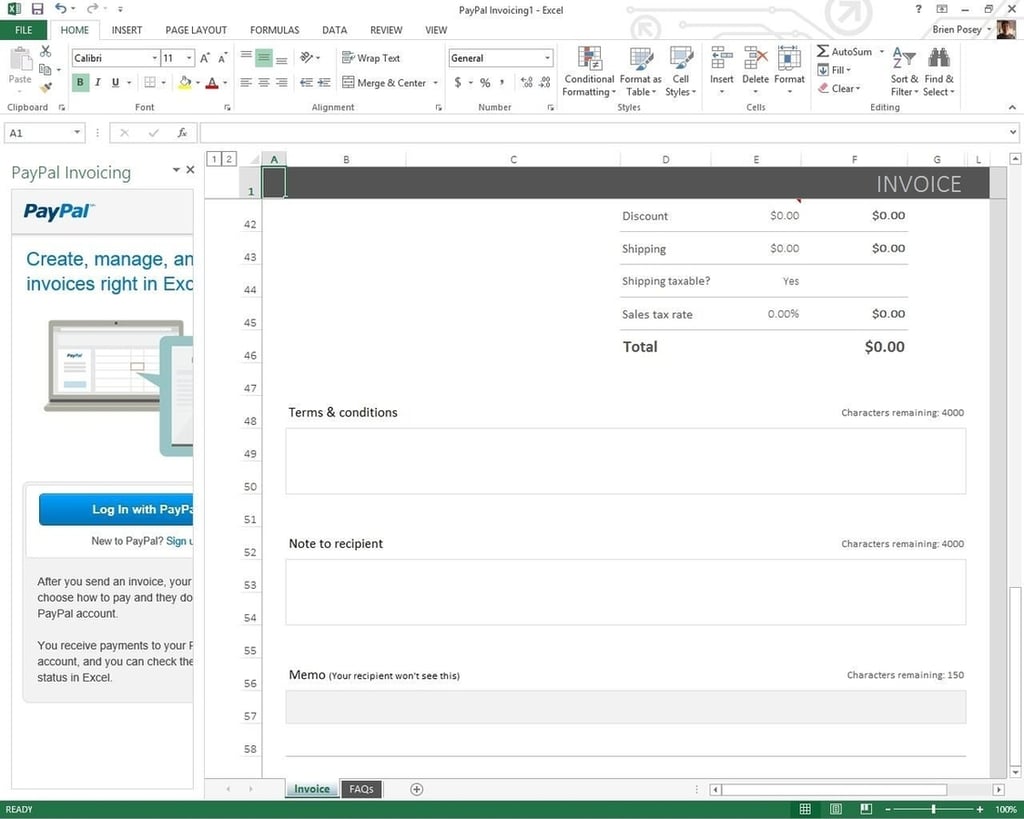Click the Sign up link for new PayPal users
The height and width of the screenshot is (819, 1024).
pos(180,541)
